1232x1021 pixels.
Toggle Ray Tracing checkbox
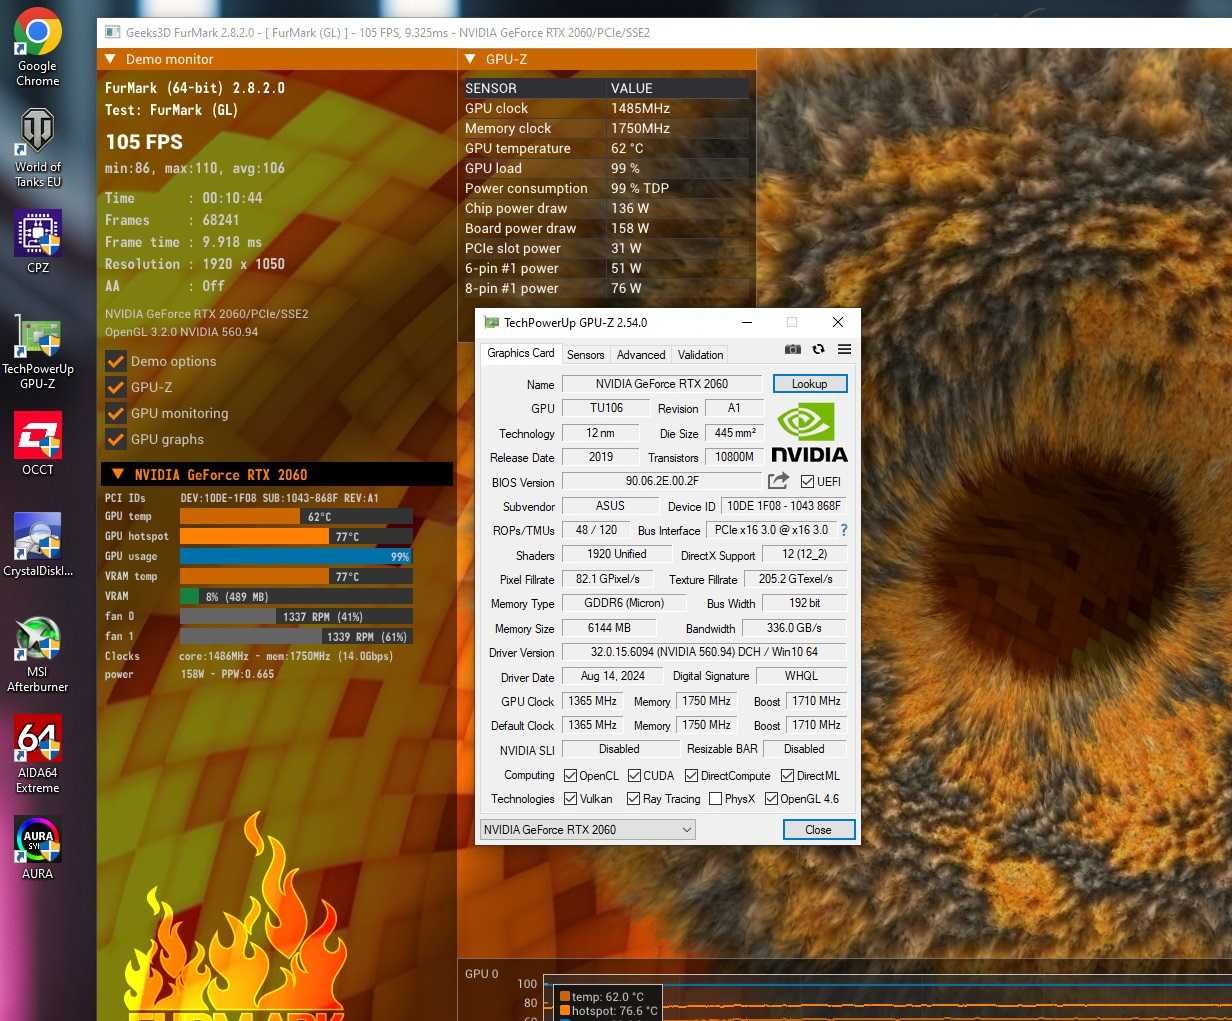[x=633, y=799]
